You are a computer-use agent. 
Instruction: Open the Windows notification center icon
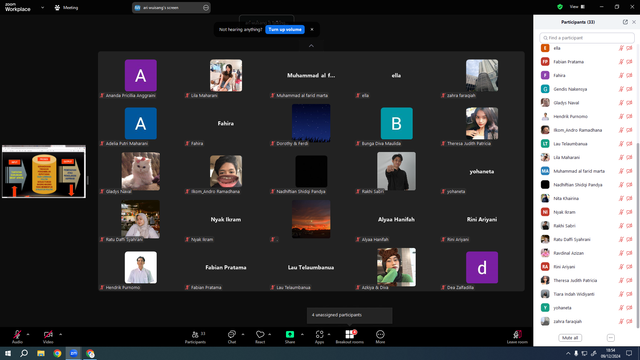[x=629, y=353]
